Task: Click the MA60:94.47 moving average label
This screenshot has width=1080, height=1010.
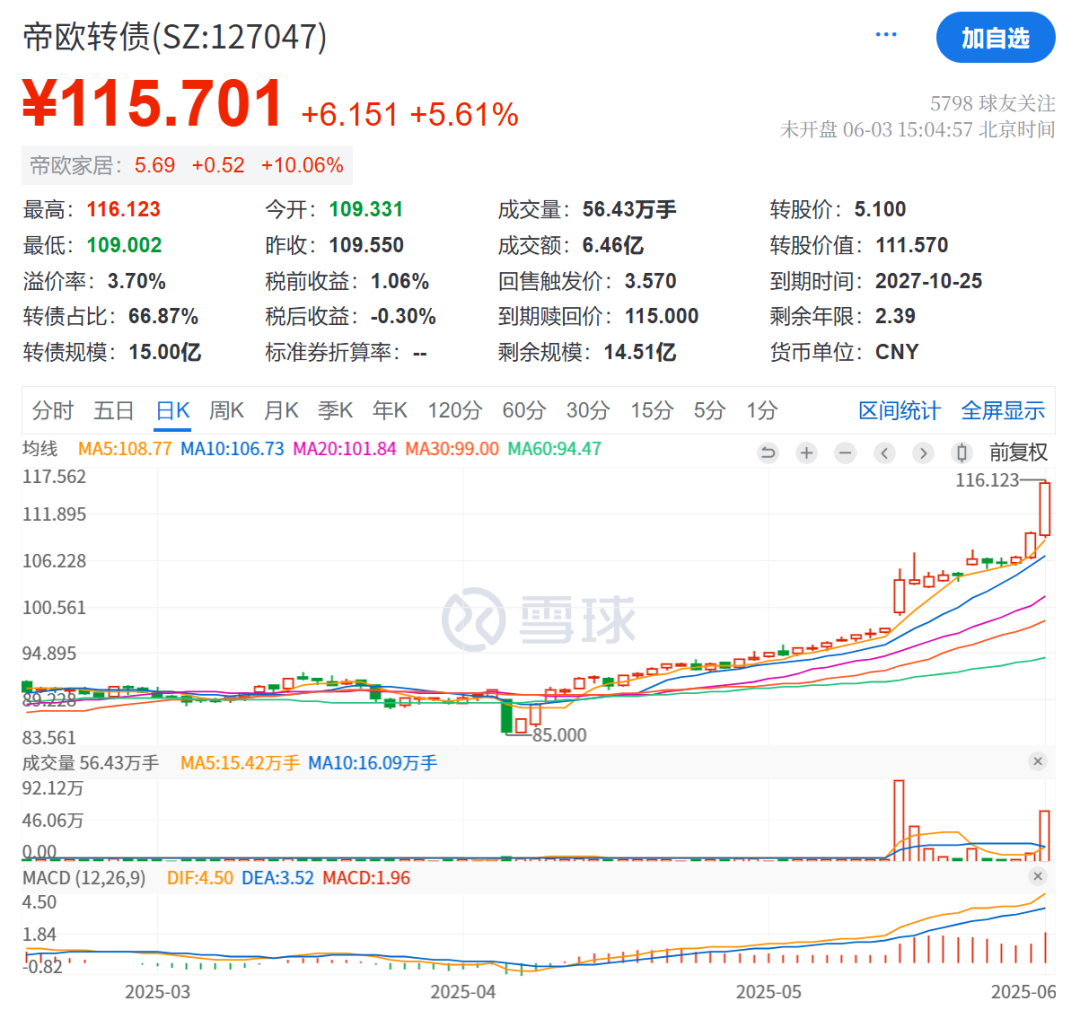Action: (x=554, y=449)
